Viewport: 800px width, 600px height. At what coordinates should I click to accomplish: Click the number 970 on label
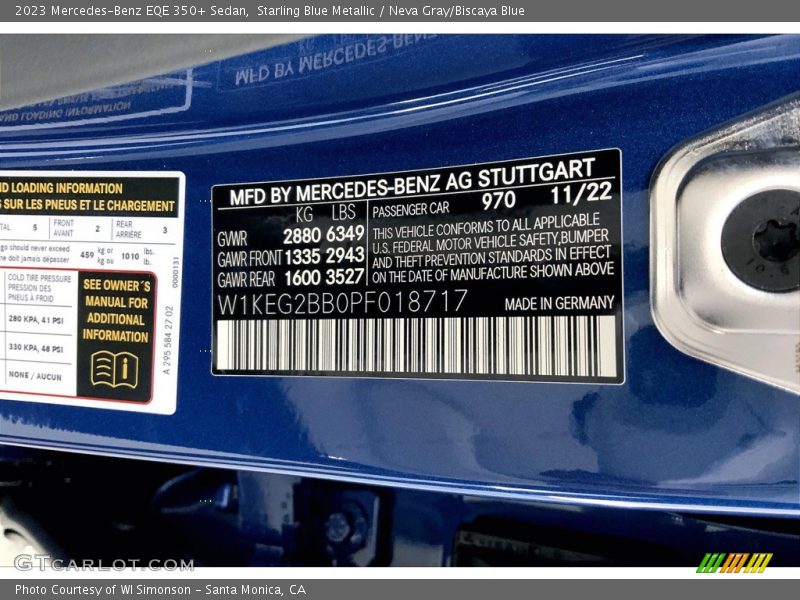point(498,201)
